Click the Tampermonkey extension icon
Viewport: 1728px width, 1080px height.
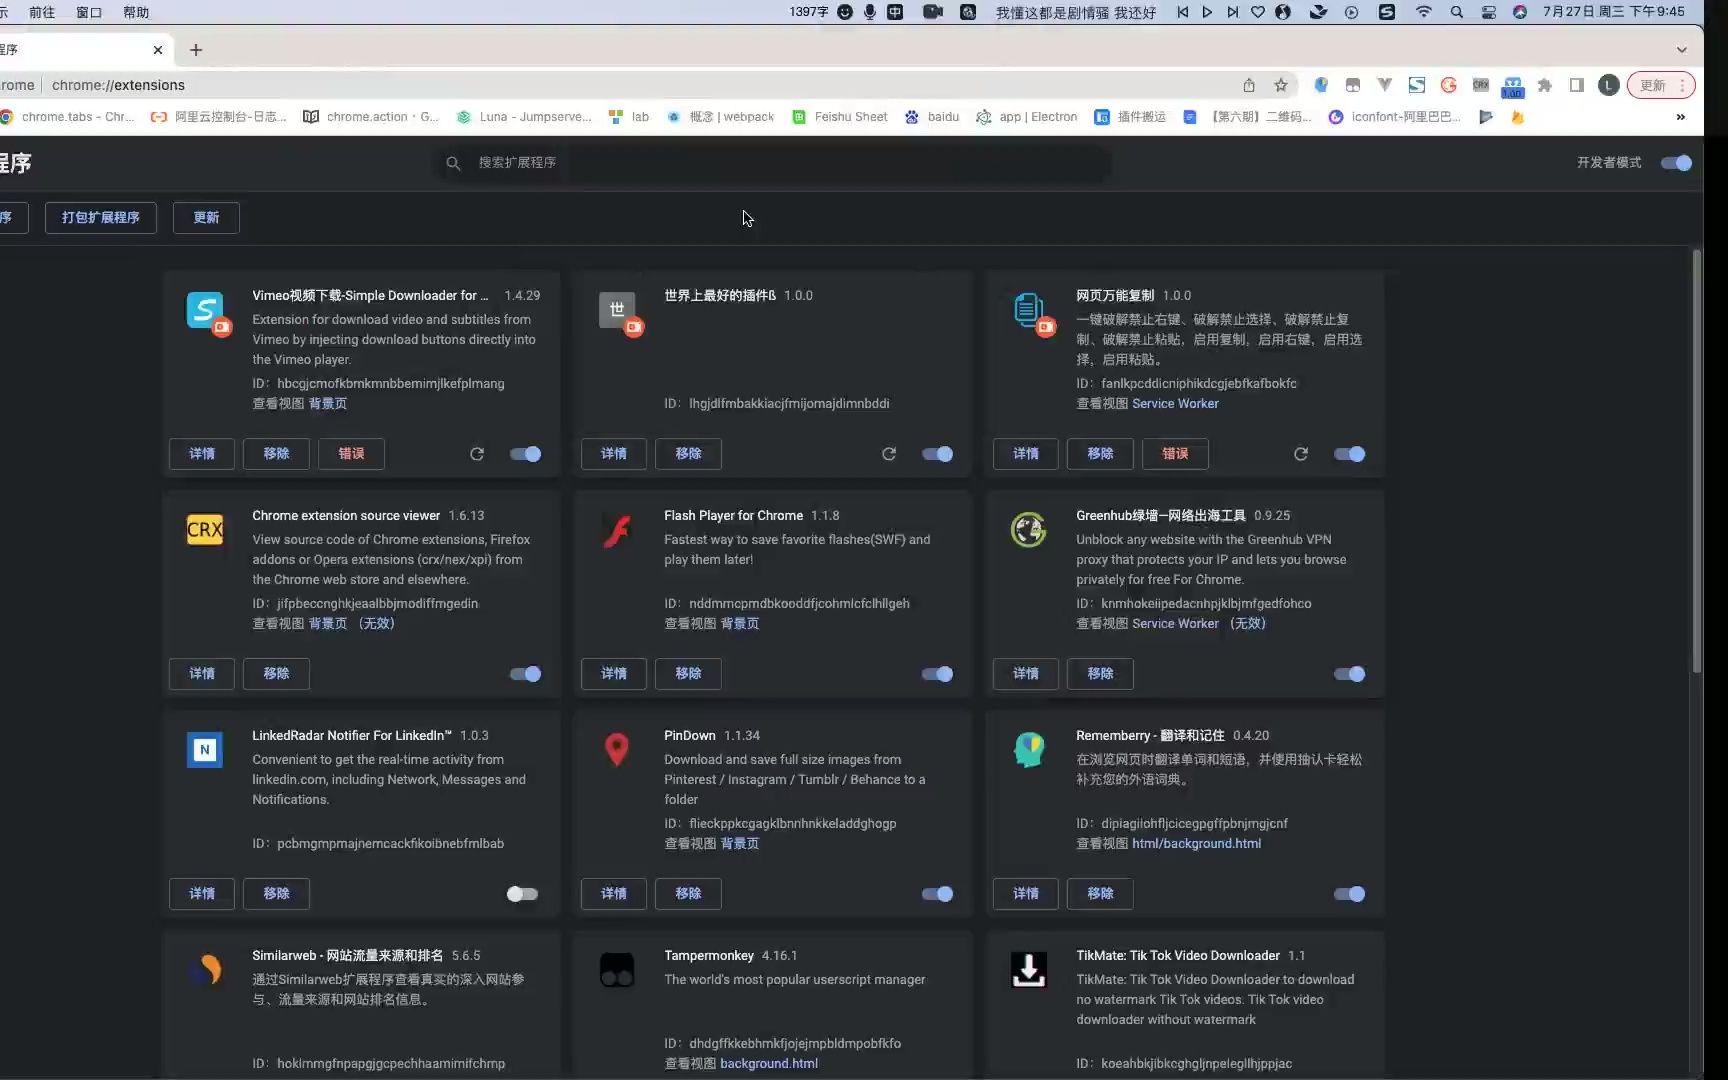(x=617, y=970)
